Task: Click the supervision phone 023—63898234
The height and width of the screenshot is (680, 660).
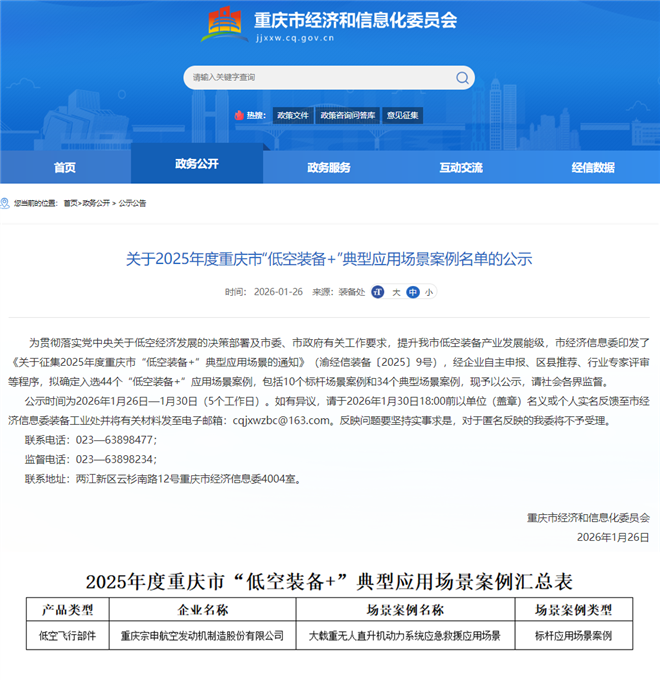Action: (x=114, y=459)
